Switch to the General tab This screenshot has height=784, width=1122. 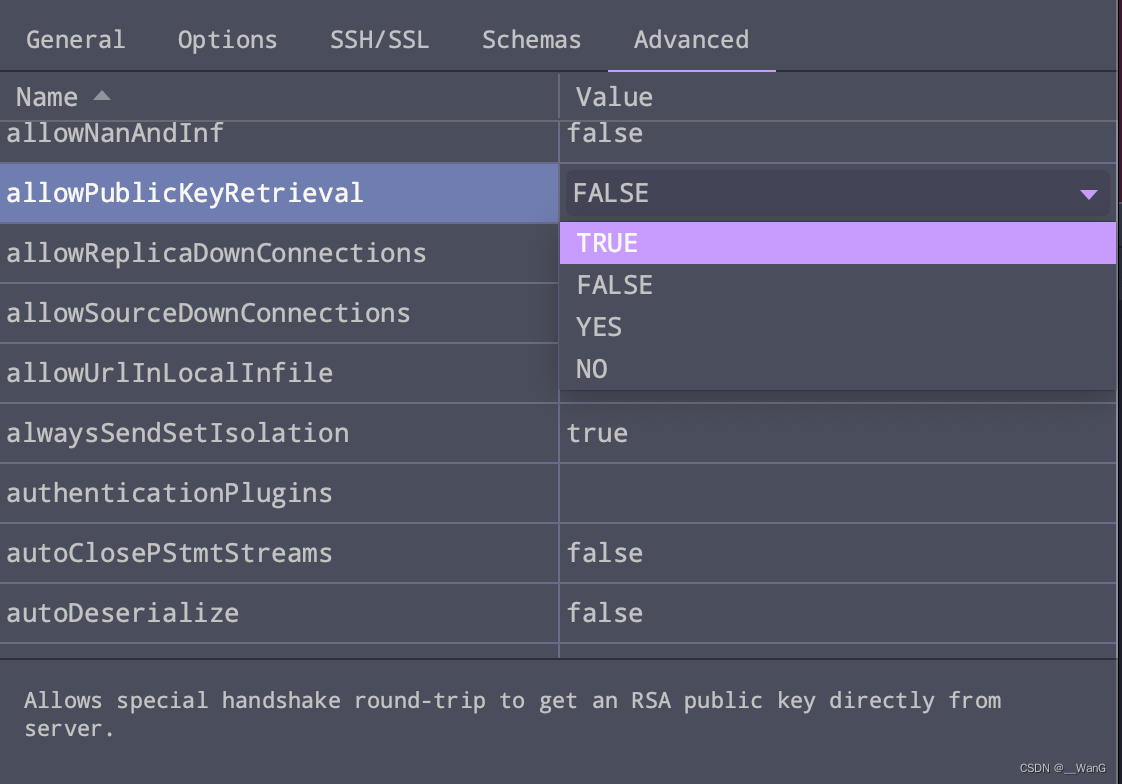[75, 39]
